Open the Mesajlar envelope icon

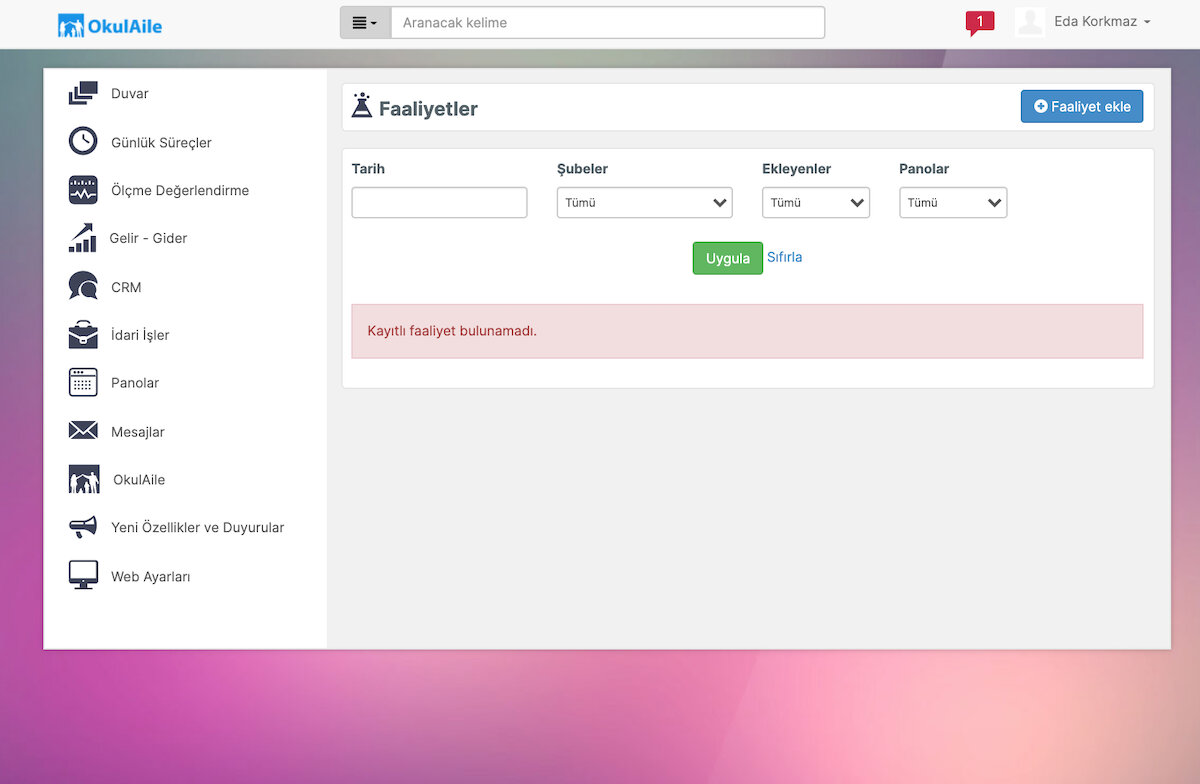(83, 431)
